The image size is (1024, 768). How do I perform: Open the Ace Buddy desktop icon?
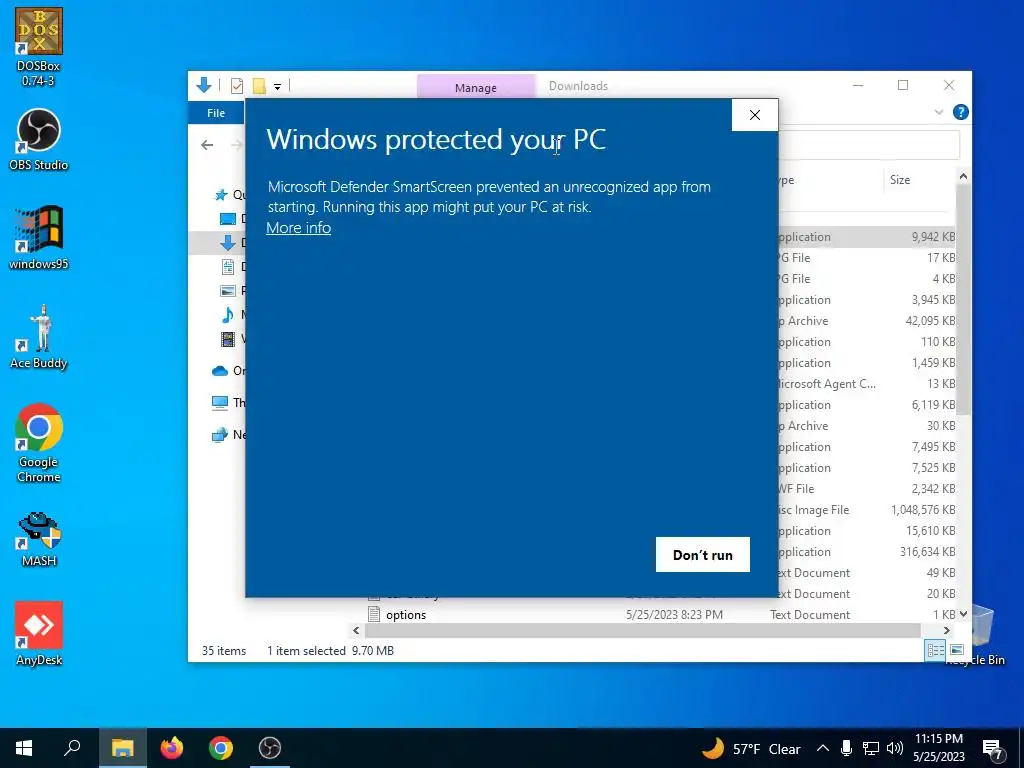coord(38,337)
